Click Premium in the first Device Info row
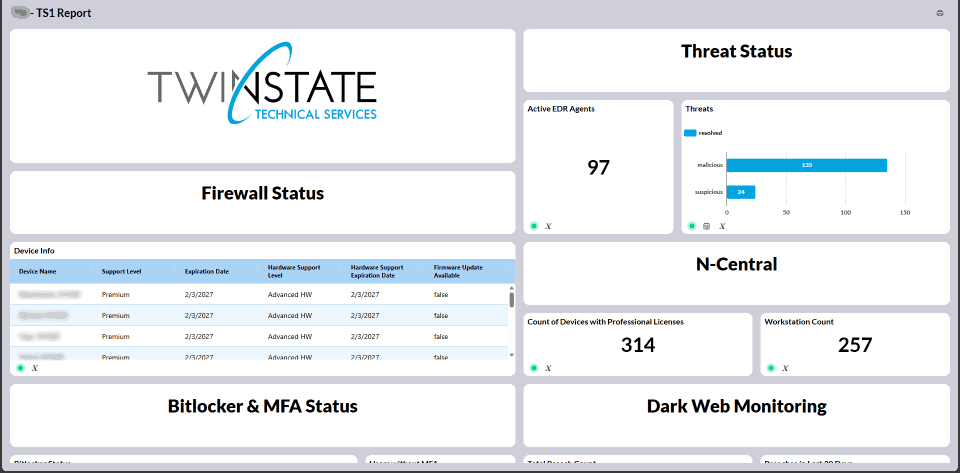Viewport: 960px width, 473px height. (116, 295)
